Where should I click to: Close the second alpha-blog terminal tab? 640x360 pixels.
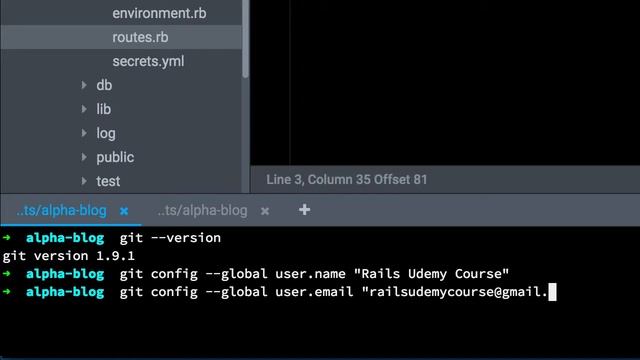point(265,211)
